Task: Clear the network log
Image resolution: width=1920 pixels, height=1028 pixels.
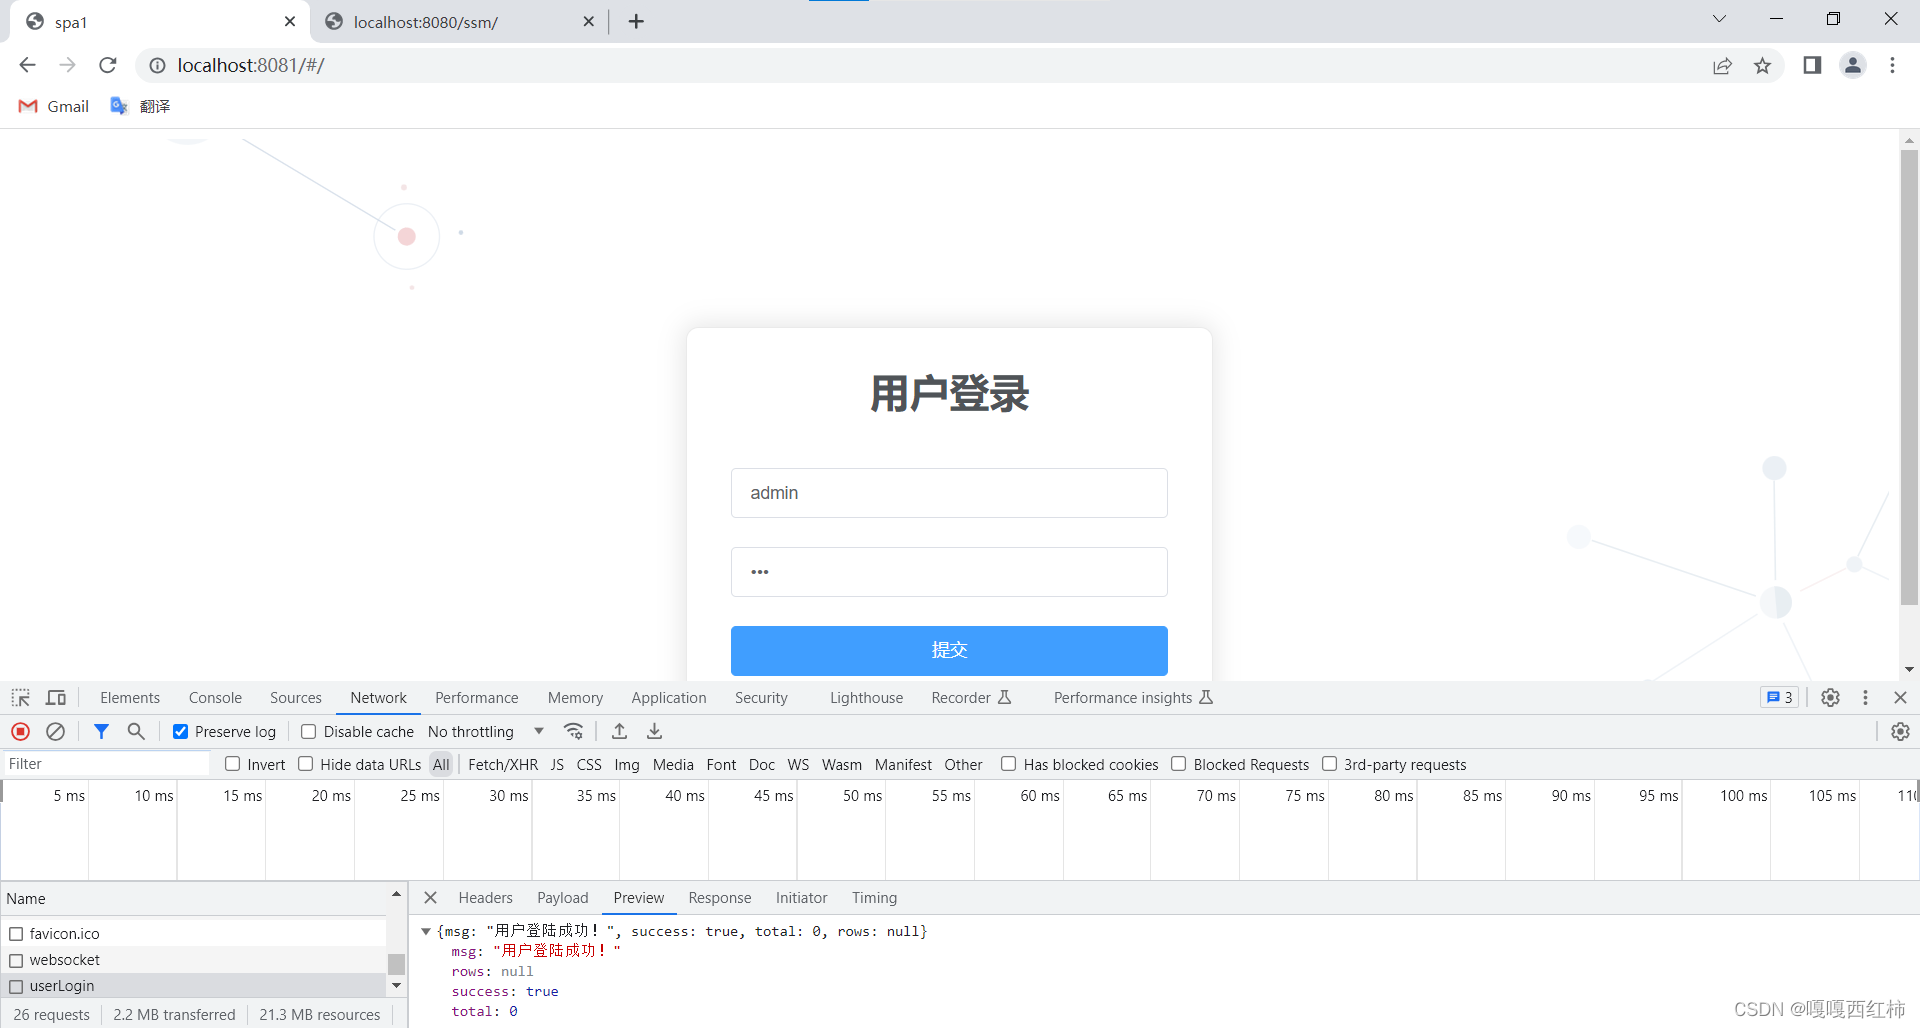Action: click(x=55, y=731)
